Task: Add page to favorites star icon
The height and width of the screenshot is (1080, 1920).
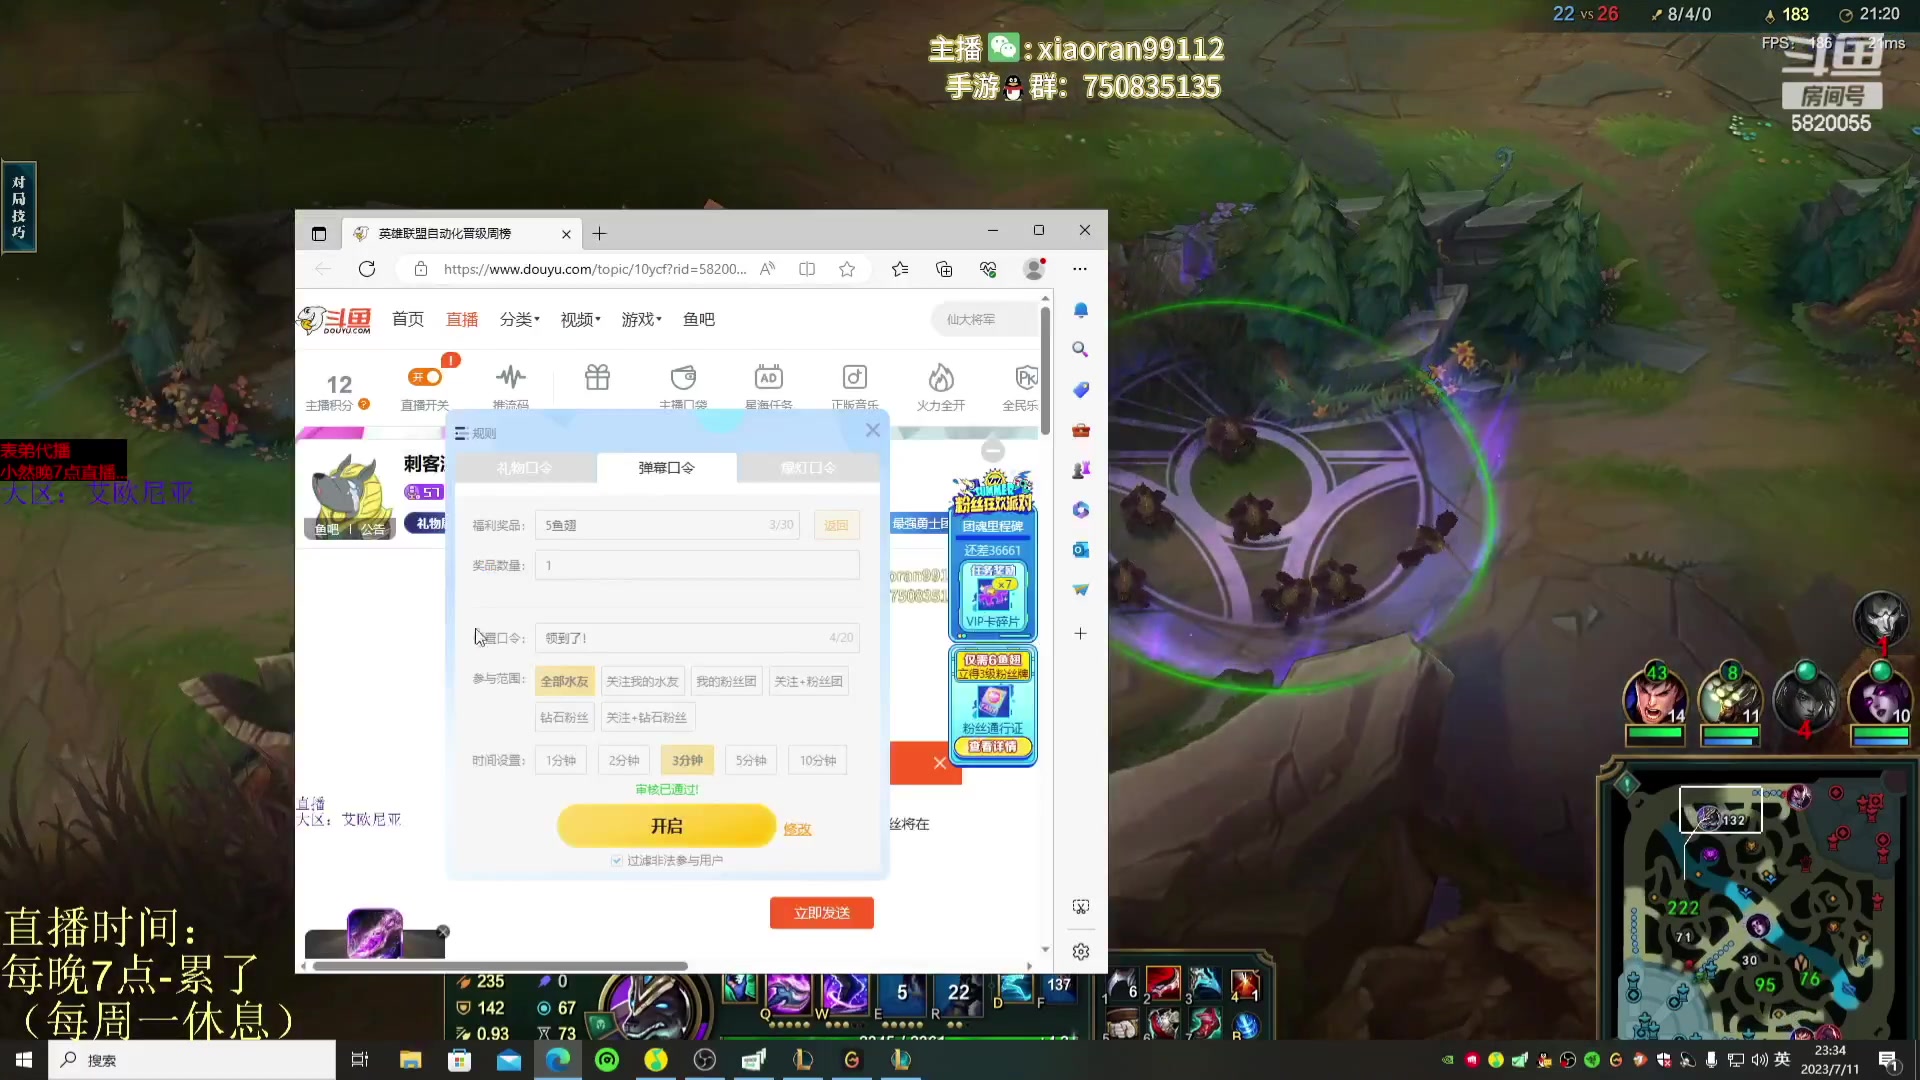Action: pyautogui.click(x=847, y=269)
